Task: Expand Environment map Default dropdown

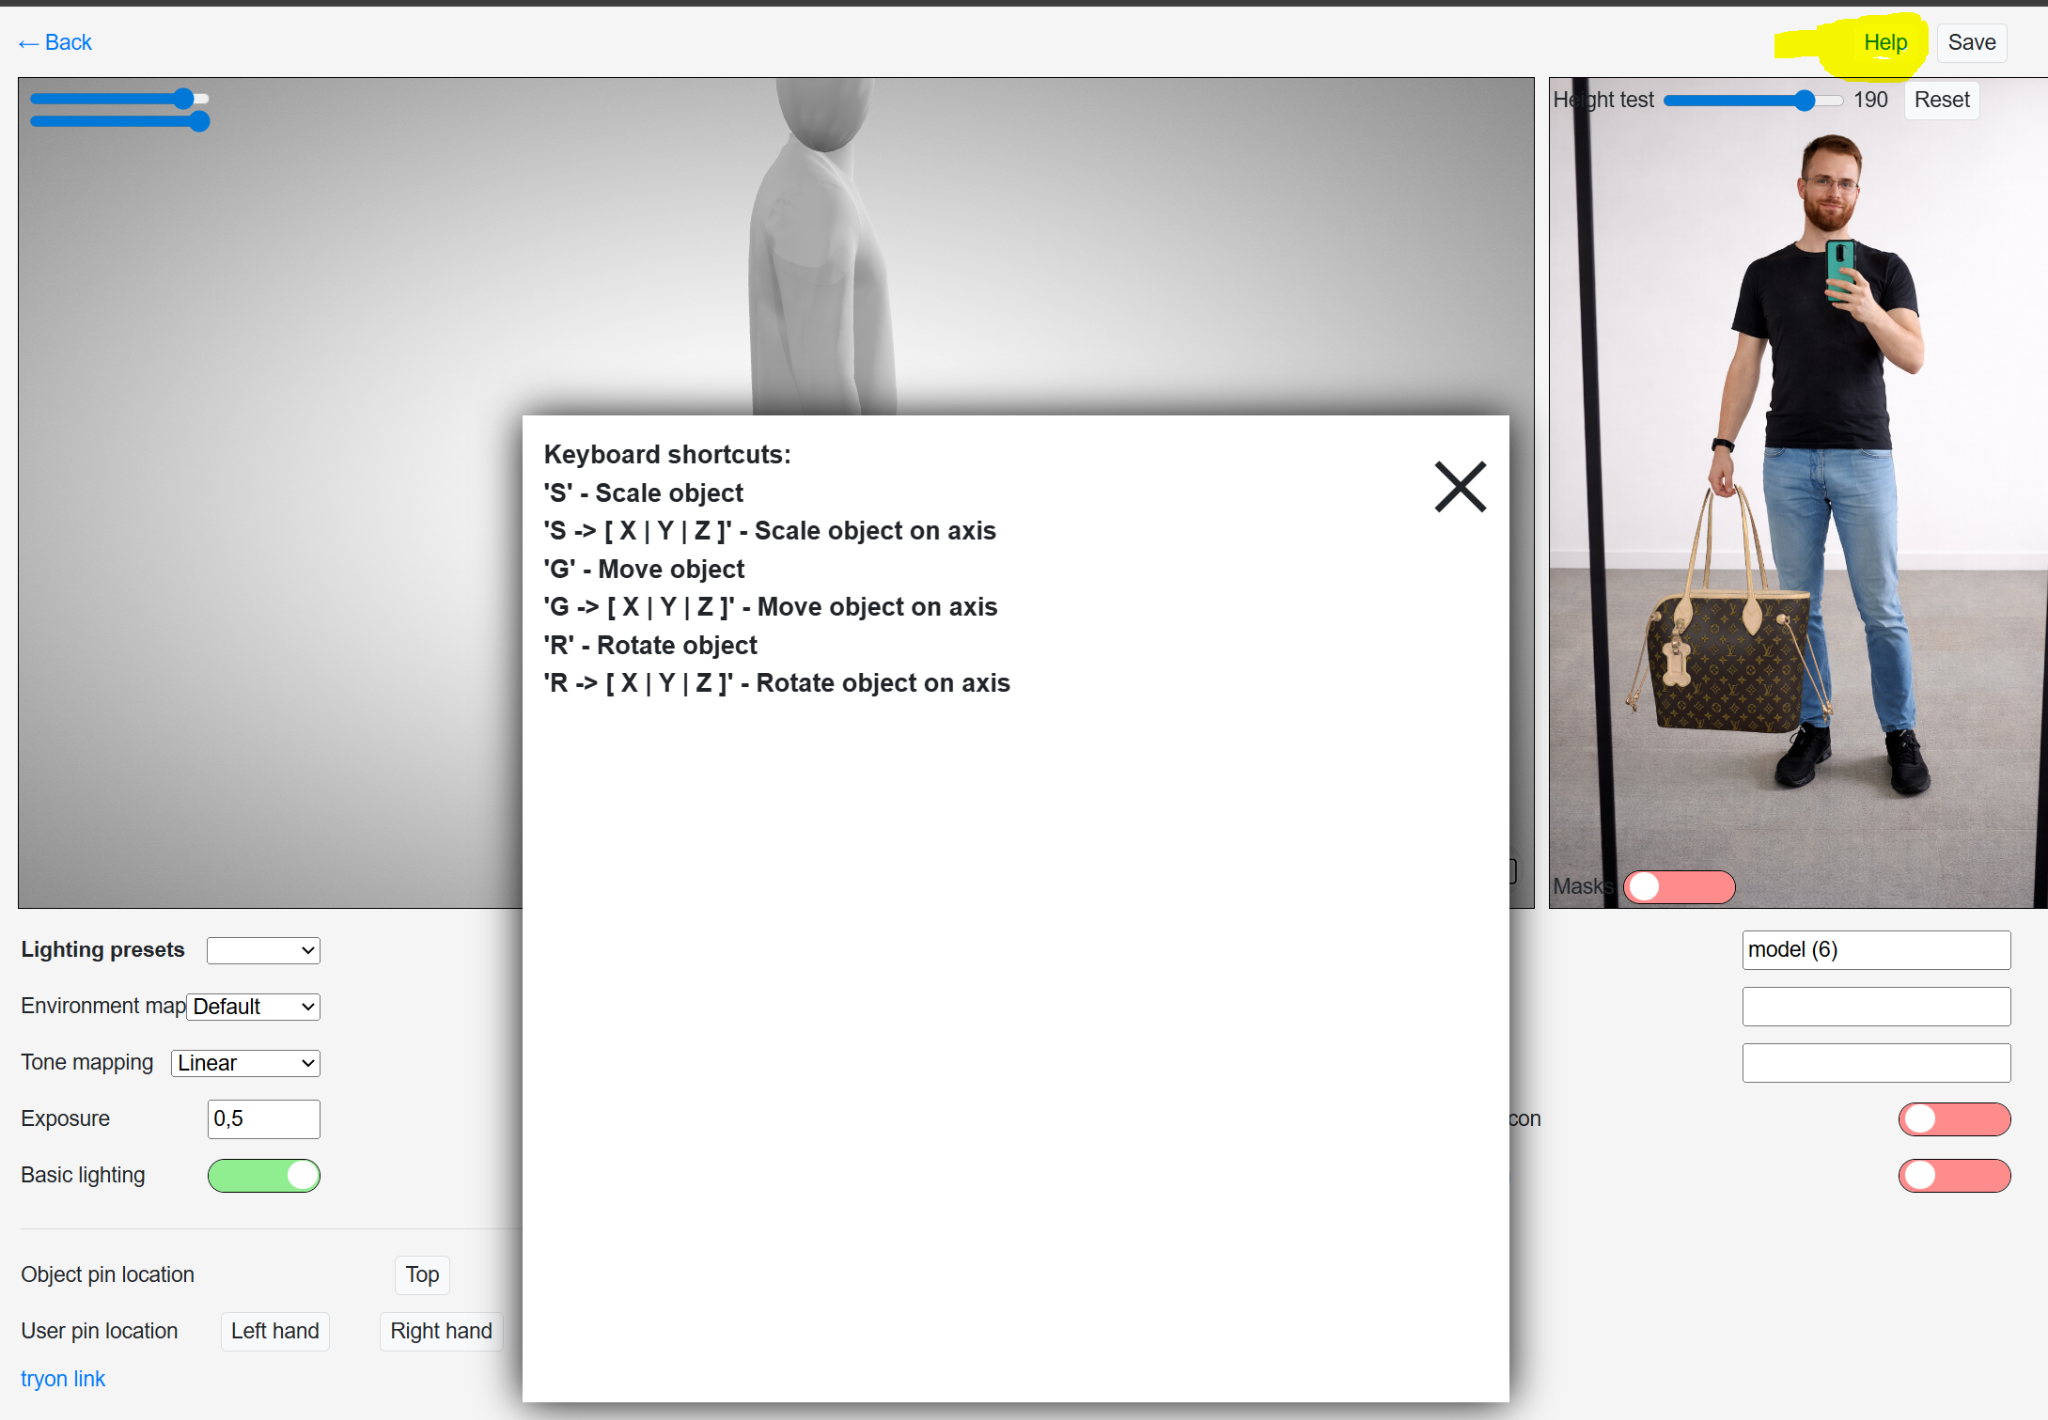Action: pyautogui.click(x=254, y=1007)
